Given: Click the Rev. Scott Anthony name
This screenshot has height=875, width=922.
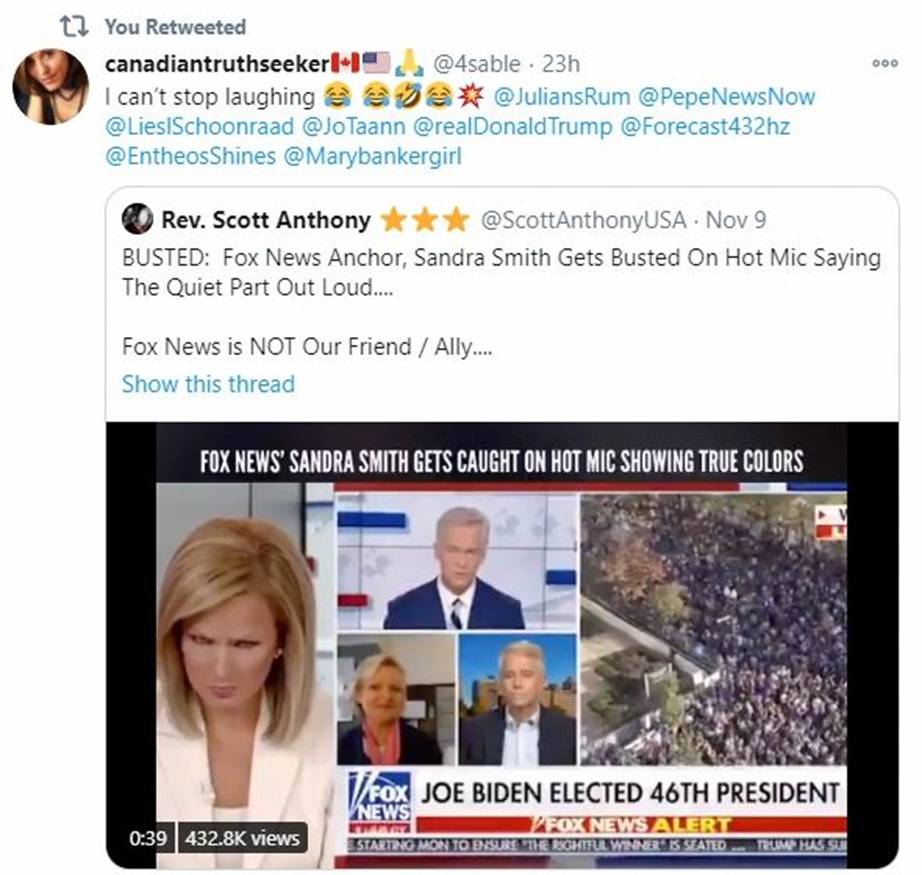Looking at the screenshot, I should [266, 219].
